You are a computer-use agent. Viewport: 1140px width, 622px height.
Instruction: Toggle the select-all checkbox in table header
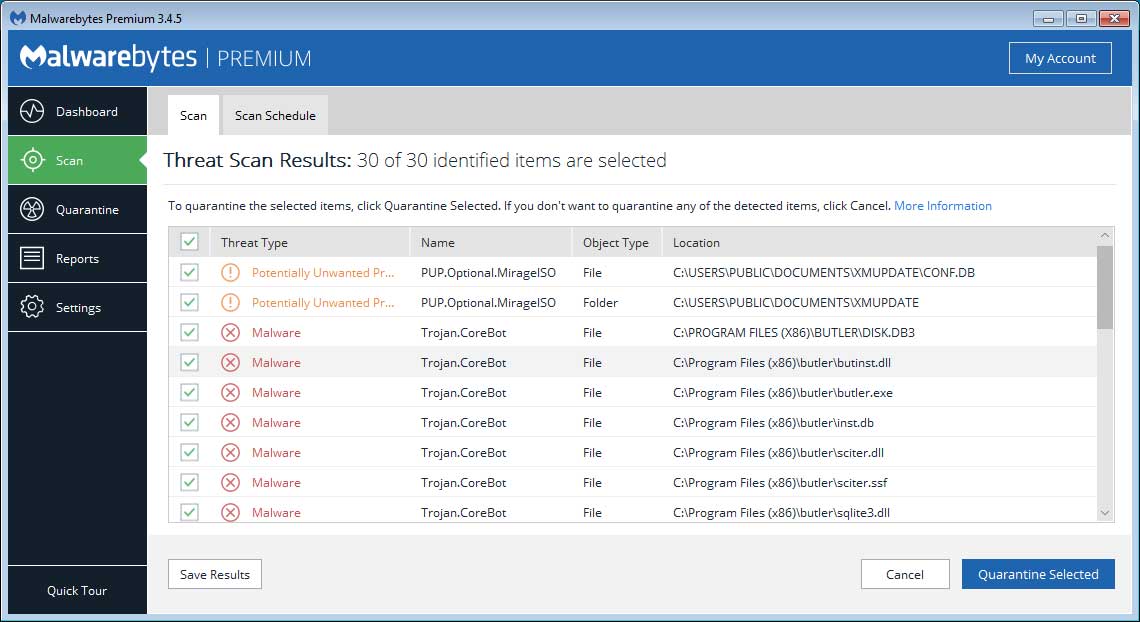click(189, 242)
